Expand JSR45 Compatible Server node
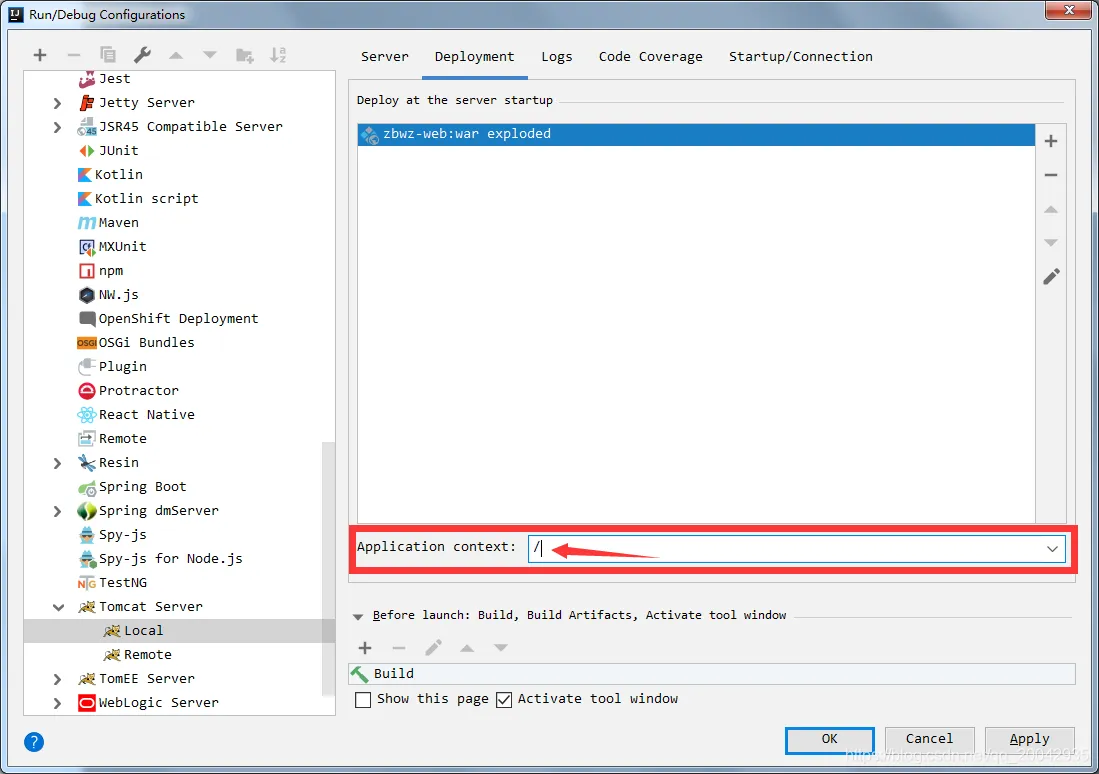 click(x=57, y=127)
